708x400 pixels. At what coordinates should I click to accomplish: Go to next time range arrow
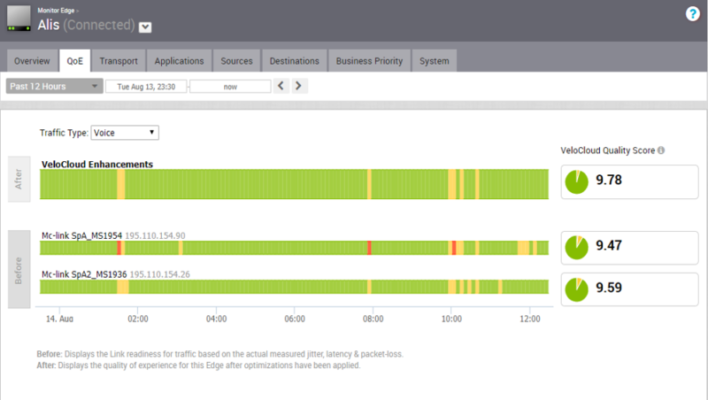click(299, 86)
